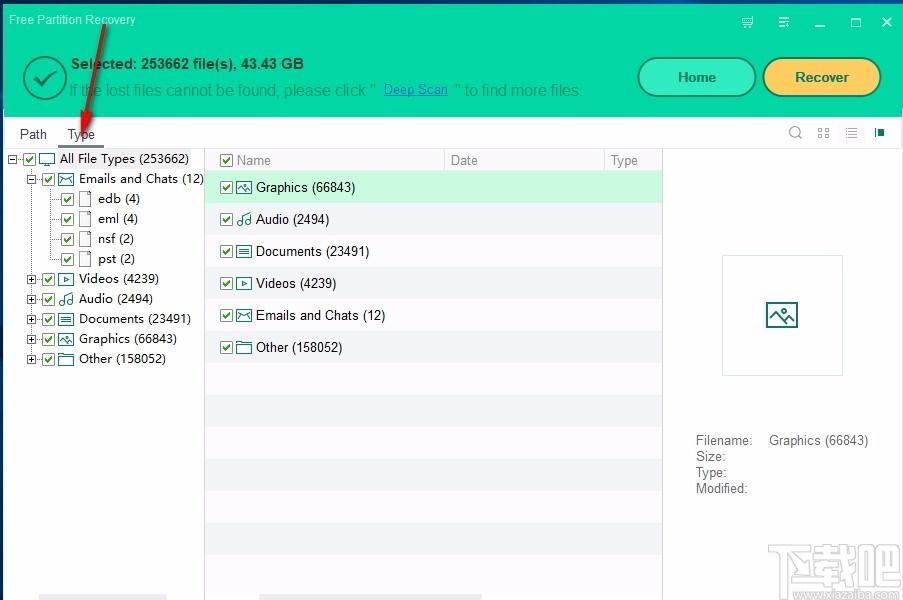Select Documents (23491) row in file list

tap(433, 252)
